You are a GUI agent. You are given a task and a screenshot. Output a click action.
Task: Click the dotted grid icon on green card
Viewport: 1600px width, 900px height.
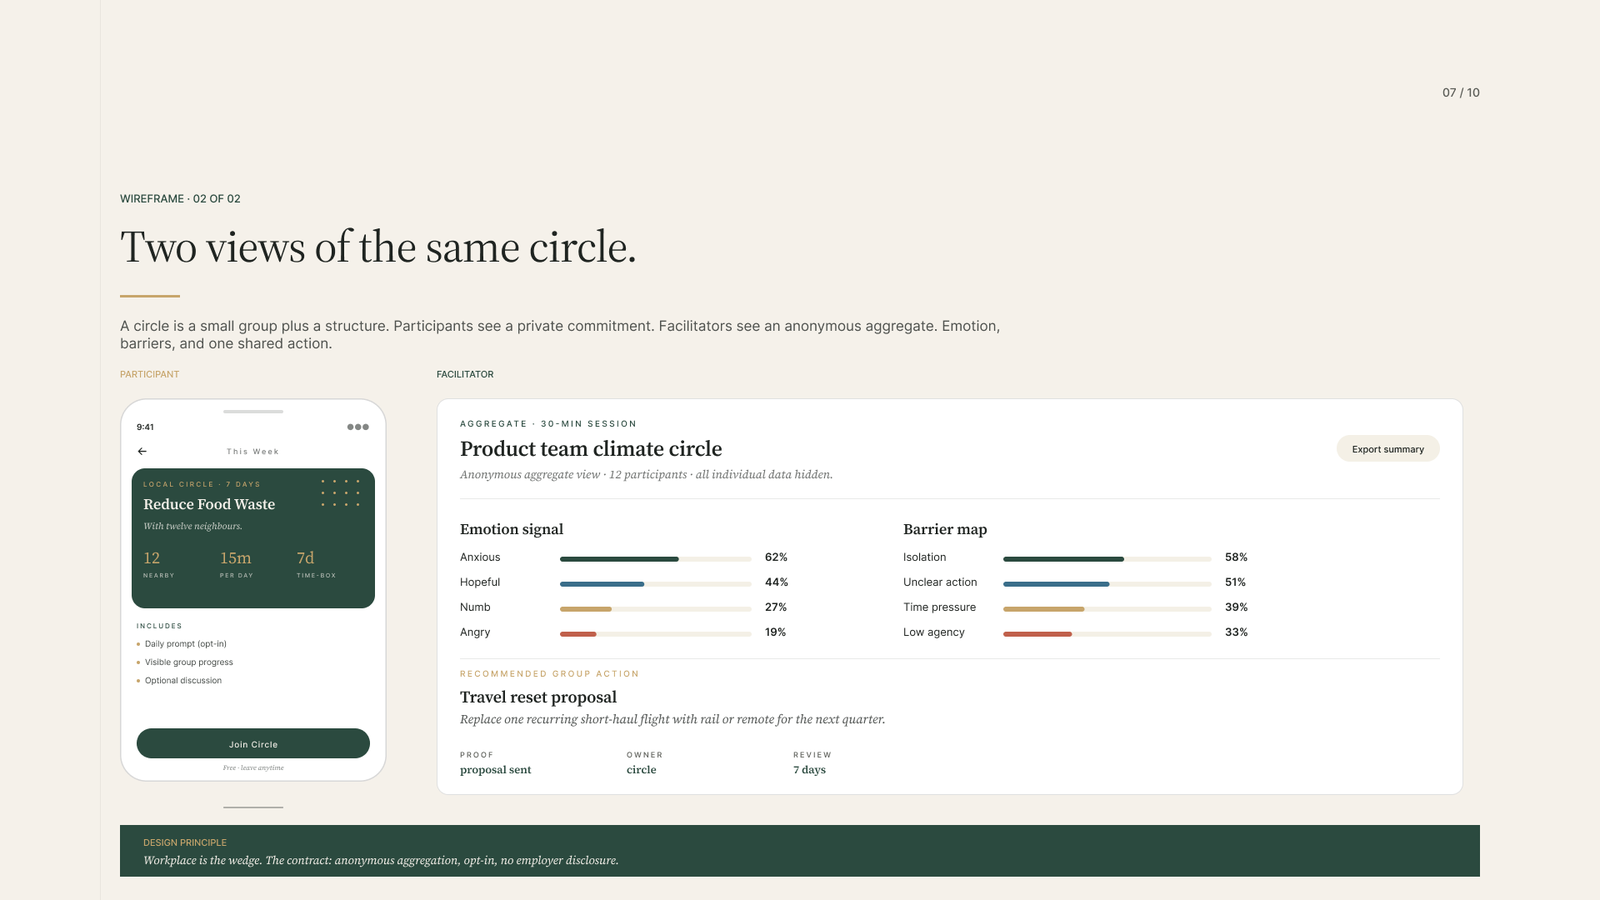[341, 493]
